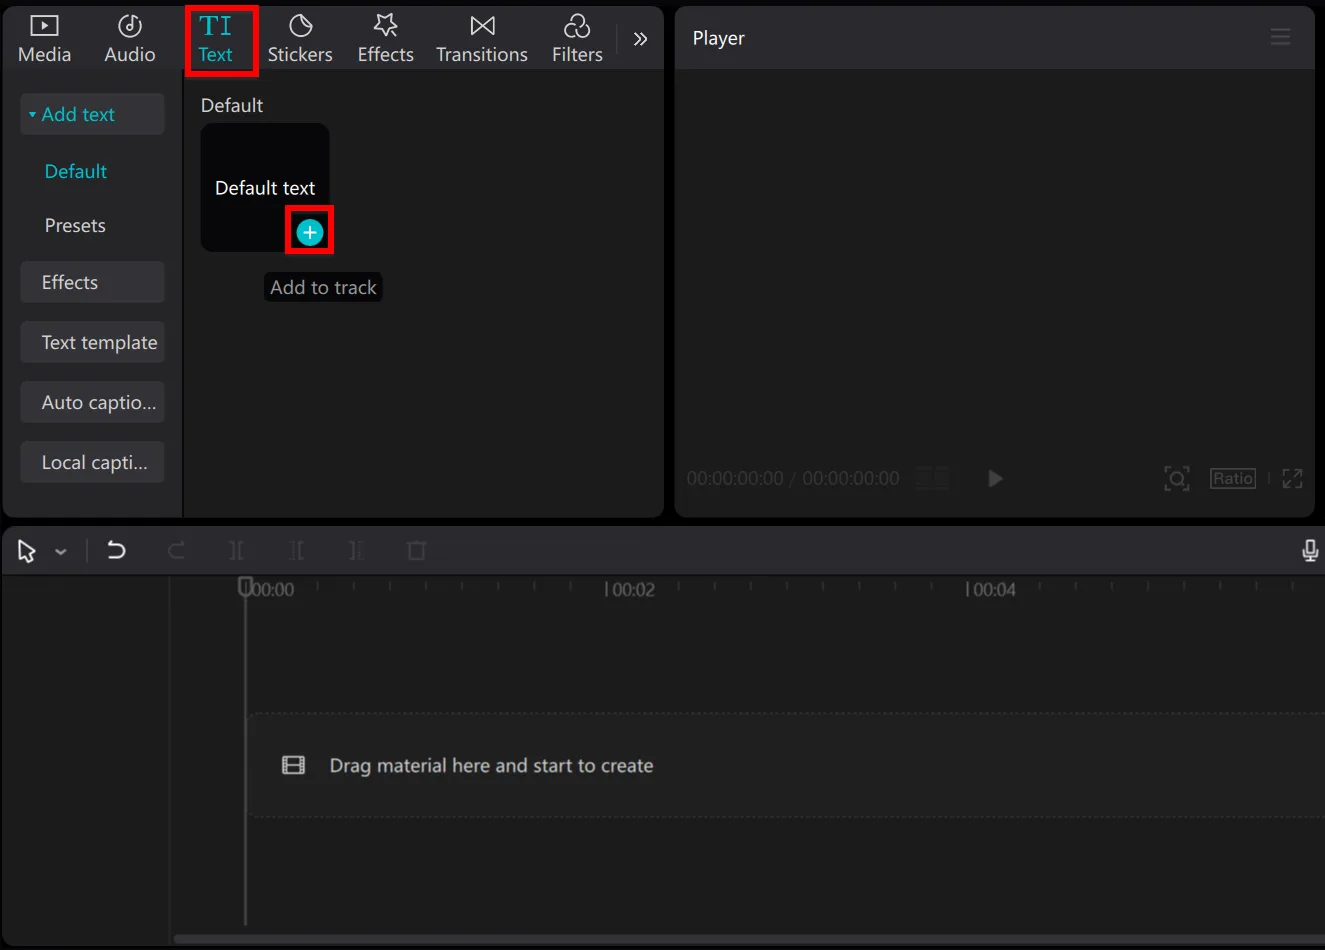
Task: Click the horizontal timeline scrollbar
Action: click(749, 939)
